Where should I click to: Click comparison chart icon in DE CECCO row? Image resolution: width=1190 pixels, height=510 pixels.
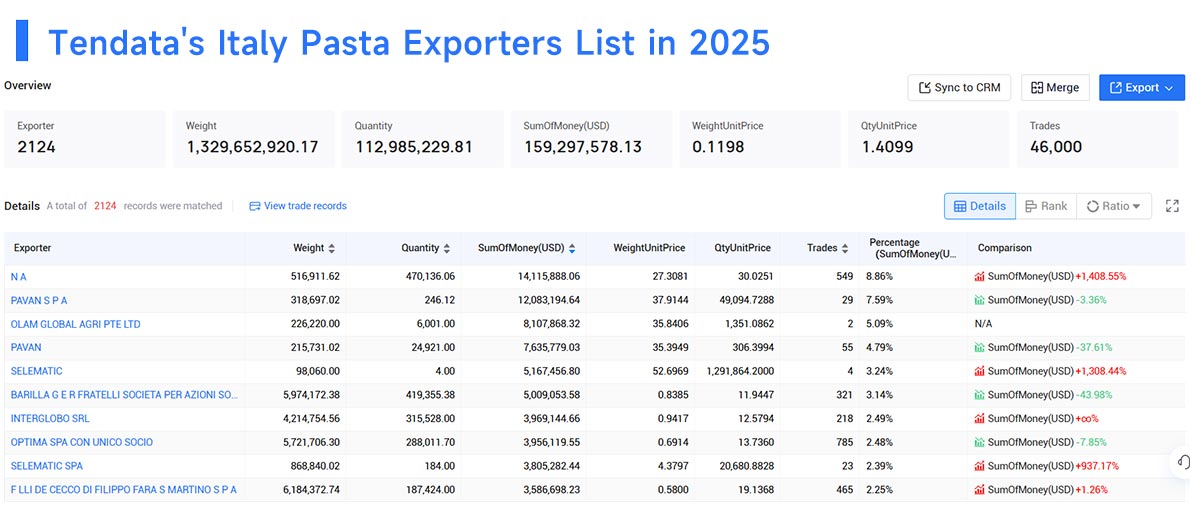click(x=979, y=490)
